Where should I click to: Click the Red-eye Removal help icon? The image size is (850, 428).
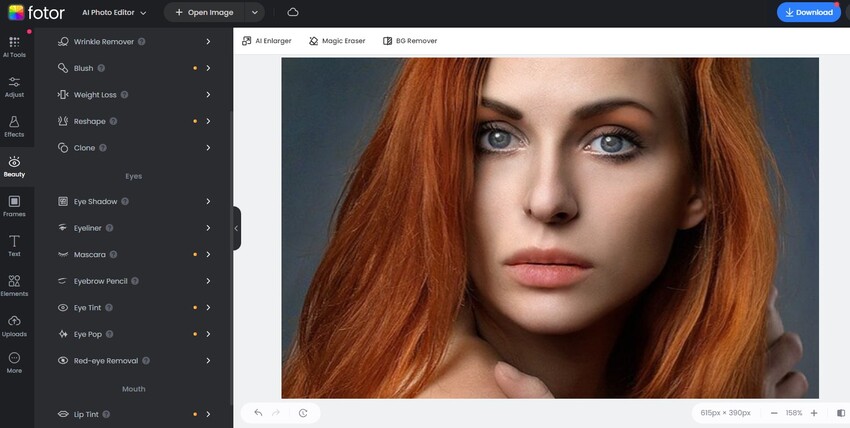tap(146, 361)
